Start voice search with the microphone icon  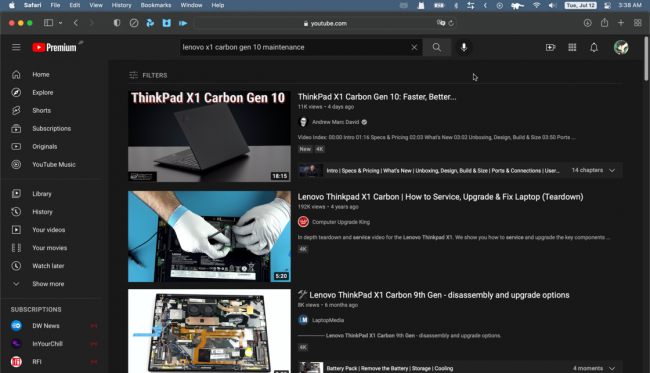464,47
